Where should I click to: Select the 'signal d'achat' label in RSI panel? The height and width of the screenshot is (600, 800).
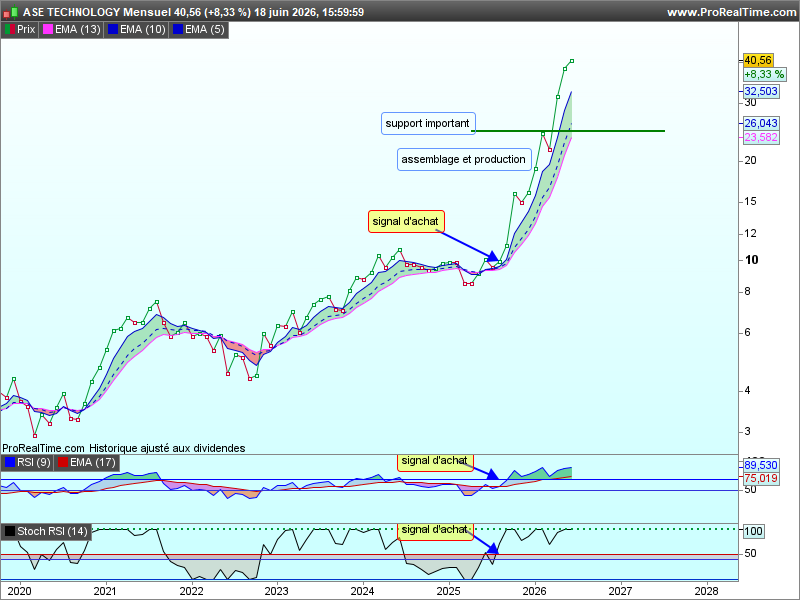click(435, 461)
